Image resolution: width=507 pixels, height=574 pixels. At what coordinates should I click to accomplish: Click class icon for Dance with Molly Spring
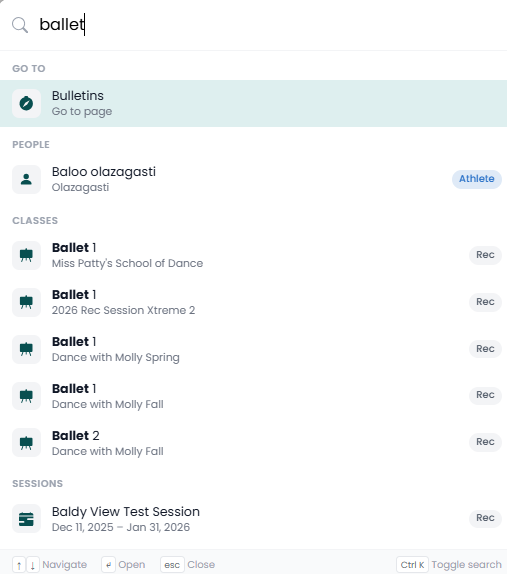coord(26,349)
